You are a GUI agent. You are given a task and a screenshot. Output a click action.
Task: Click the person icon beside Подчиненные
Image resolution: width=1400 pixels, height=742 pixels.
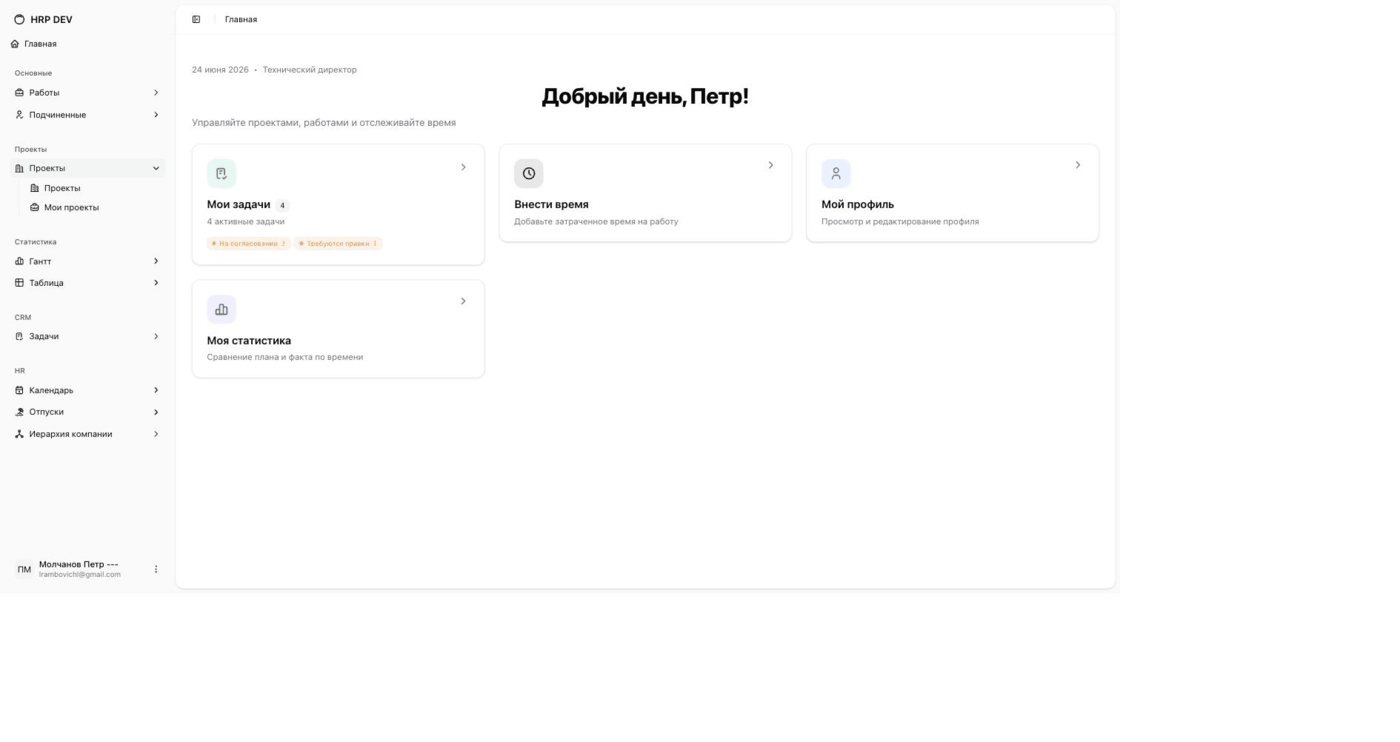pyautogui.click(x=19, y=115)
